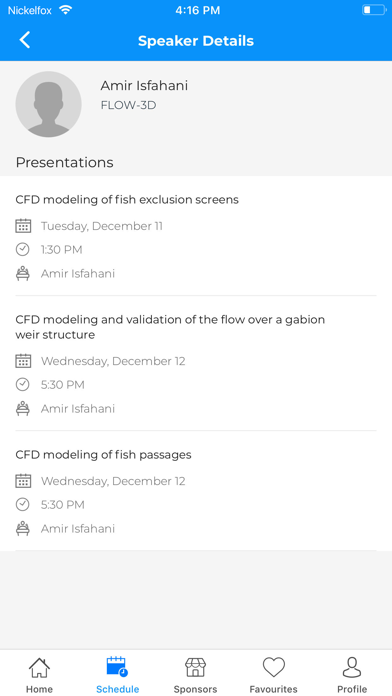392x696 pixels.
Task: Select the Speaker Details title
Action: click(196, 41)
